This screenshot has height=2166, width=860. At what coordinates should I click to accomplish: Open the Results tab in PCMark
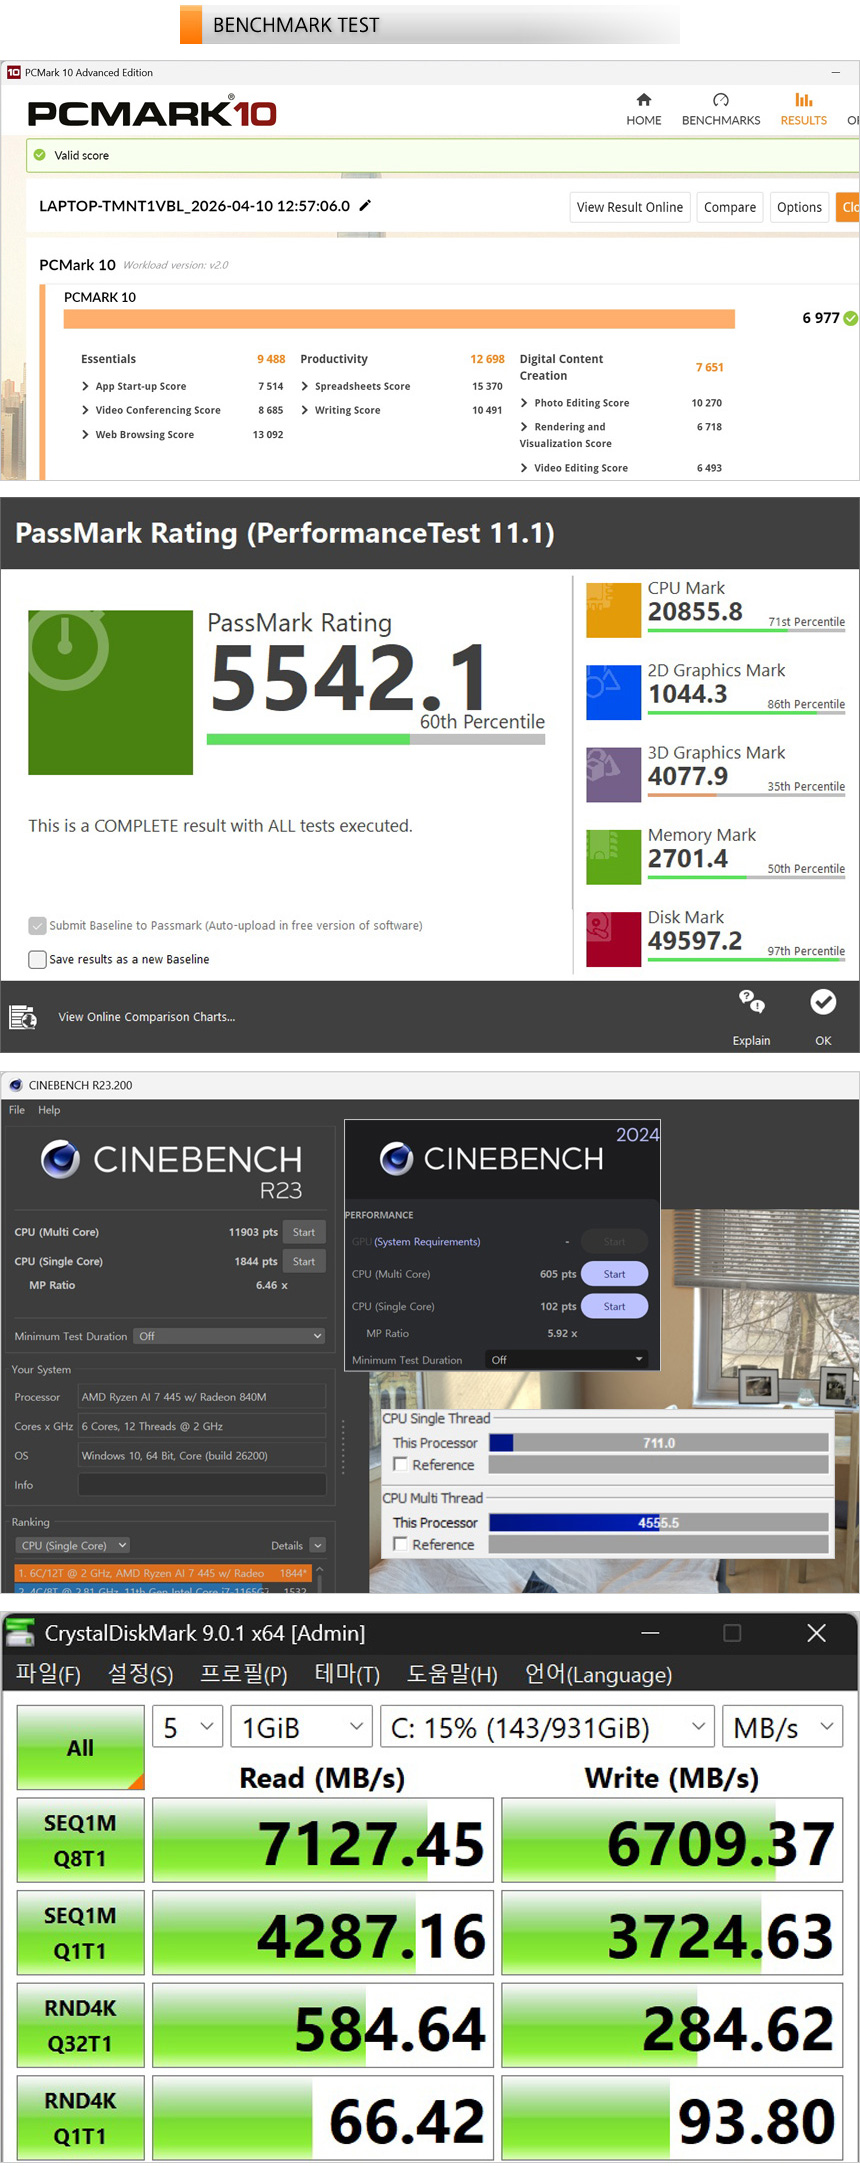[803, 109]
